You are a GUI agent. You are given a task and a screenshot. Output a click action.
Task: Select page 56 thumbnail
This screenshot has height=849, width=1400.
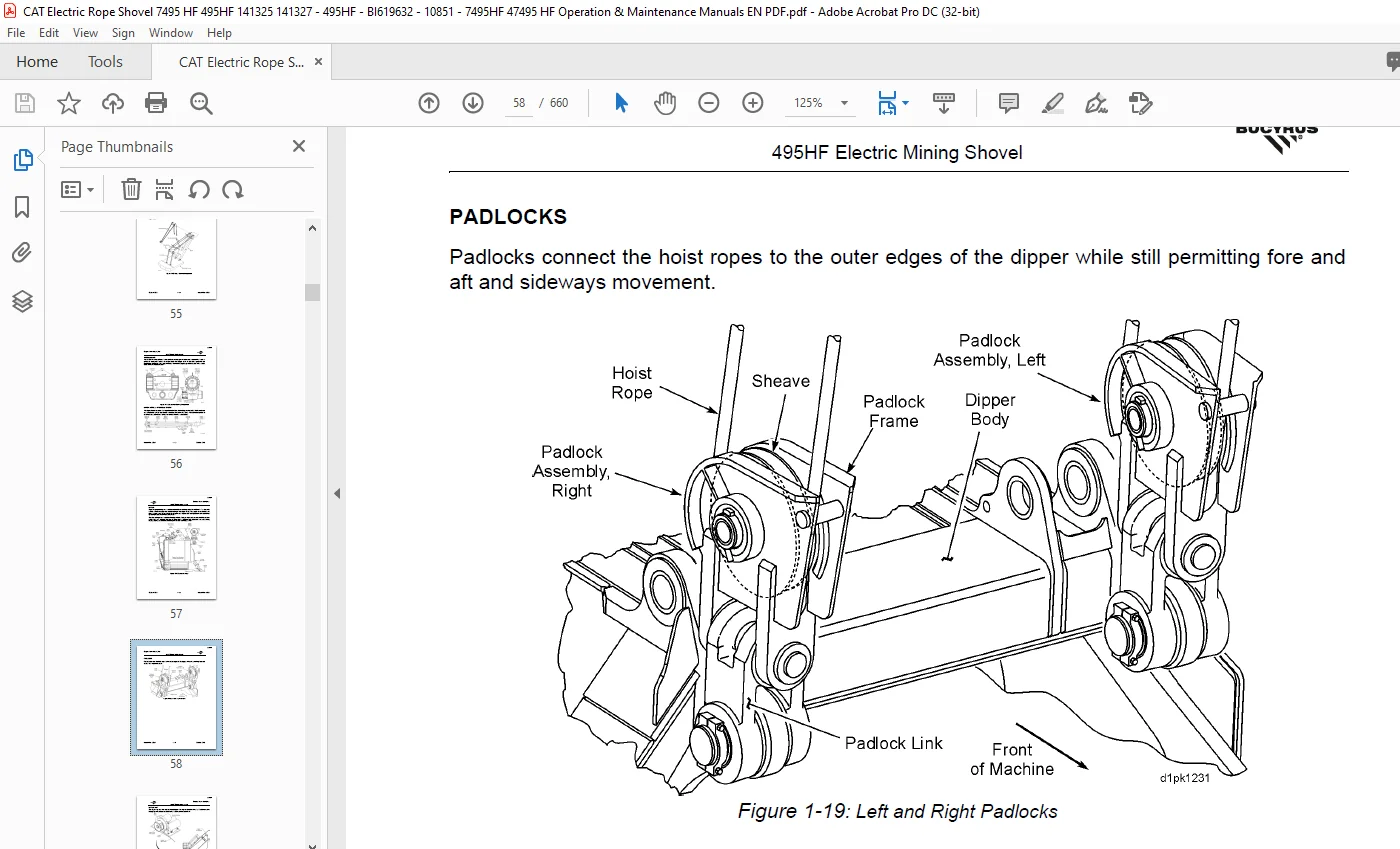(x=176, y=398)
